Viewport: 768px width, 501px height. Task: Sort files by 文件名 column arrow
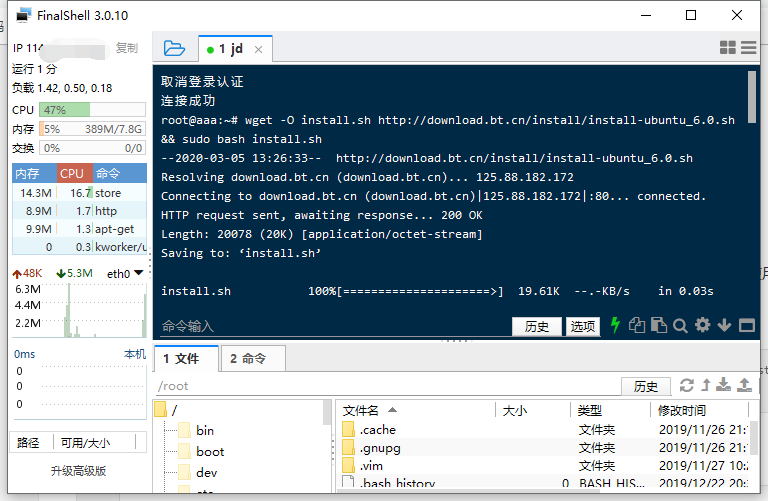pos(392,410)
